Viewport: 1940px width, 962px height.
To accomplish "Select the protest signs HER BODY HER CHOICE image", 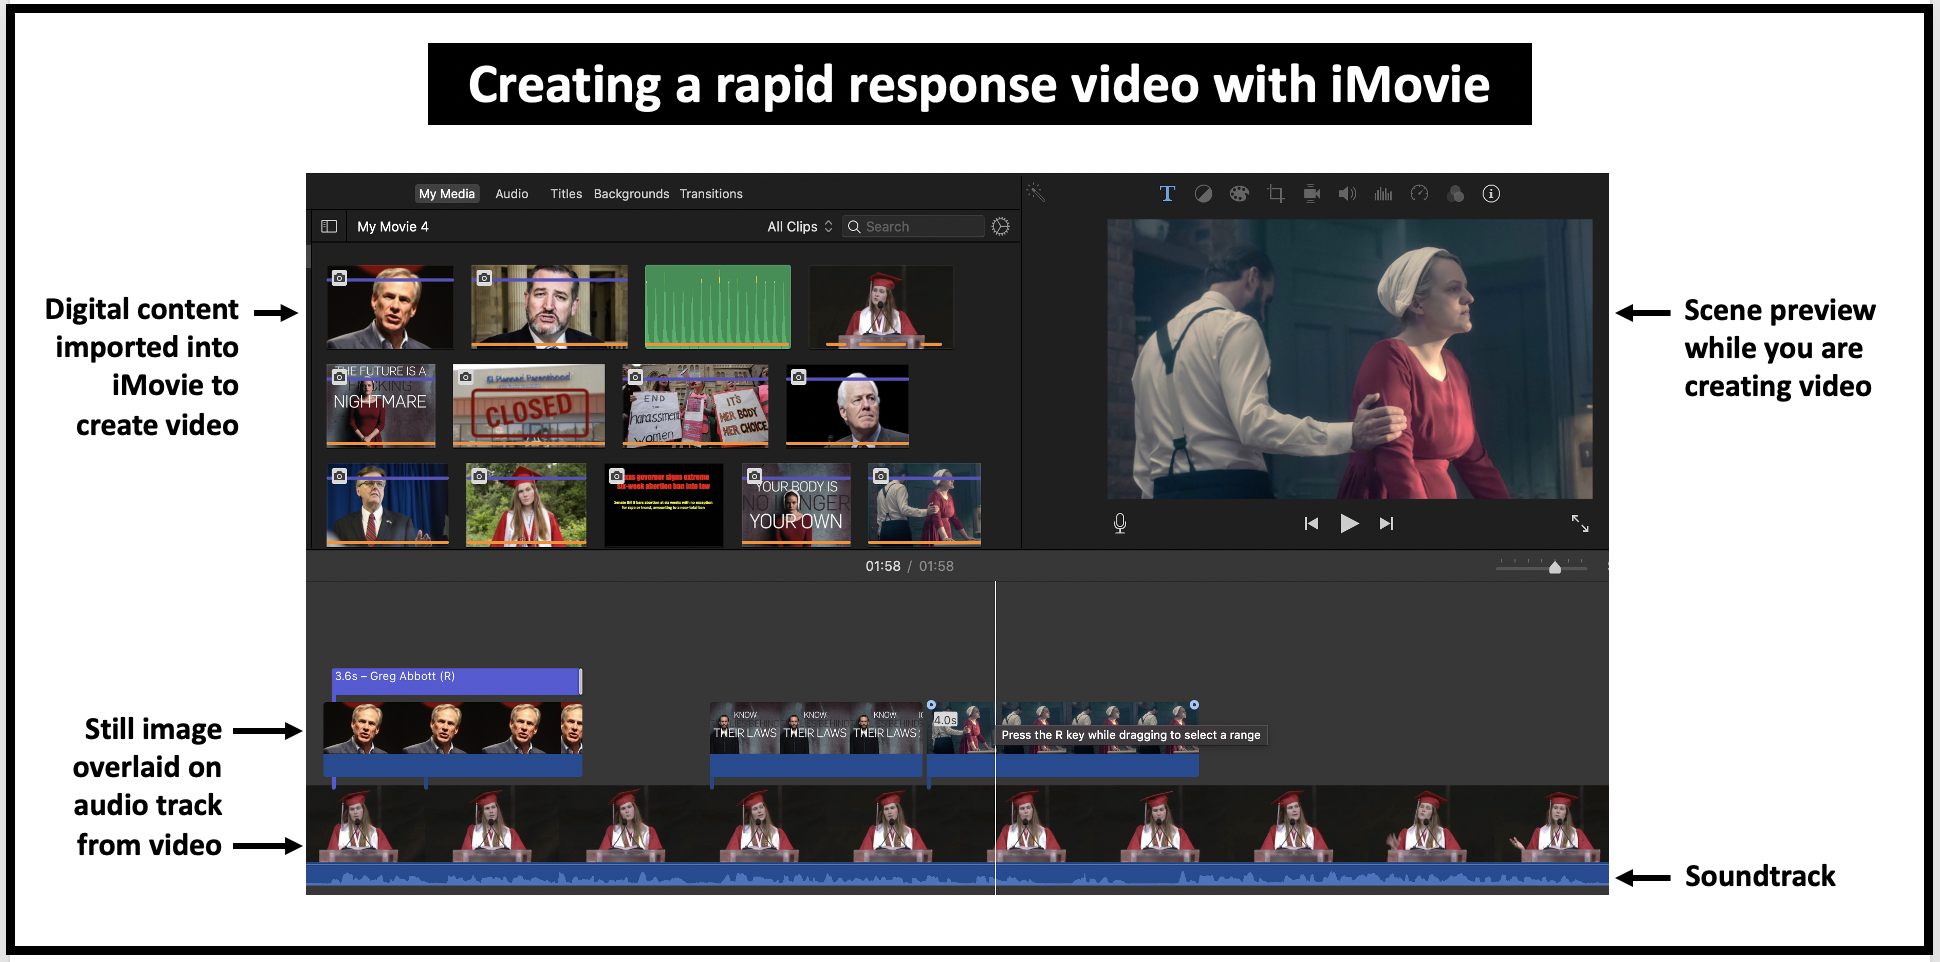I will coord(695,405).
